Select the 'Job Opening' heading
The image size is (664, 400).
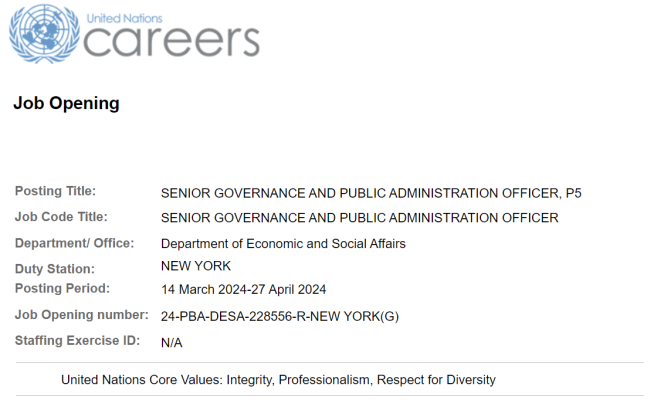[x=66, y=103]
